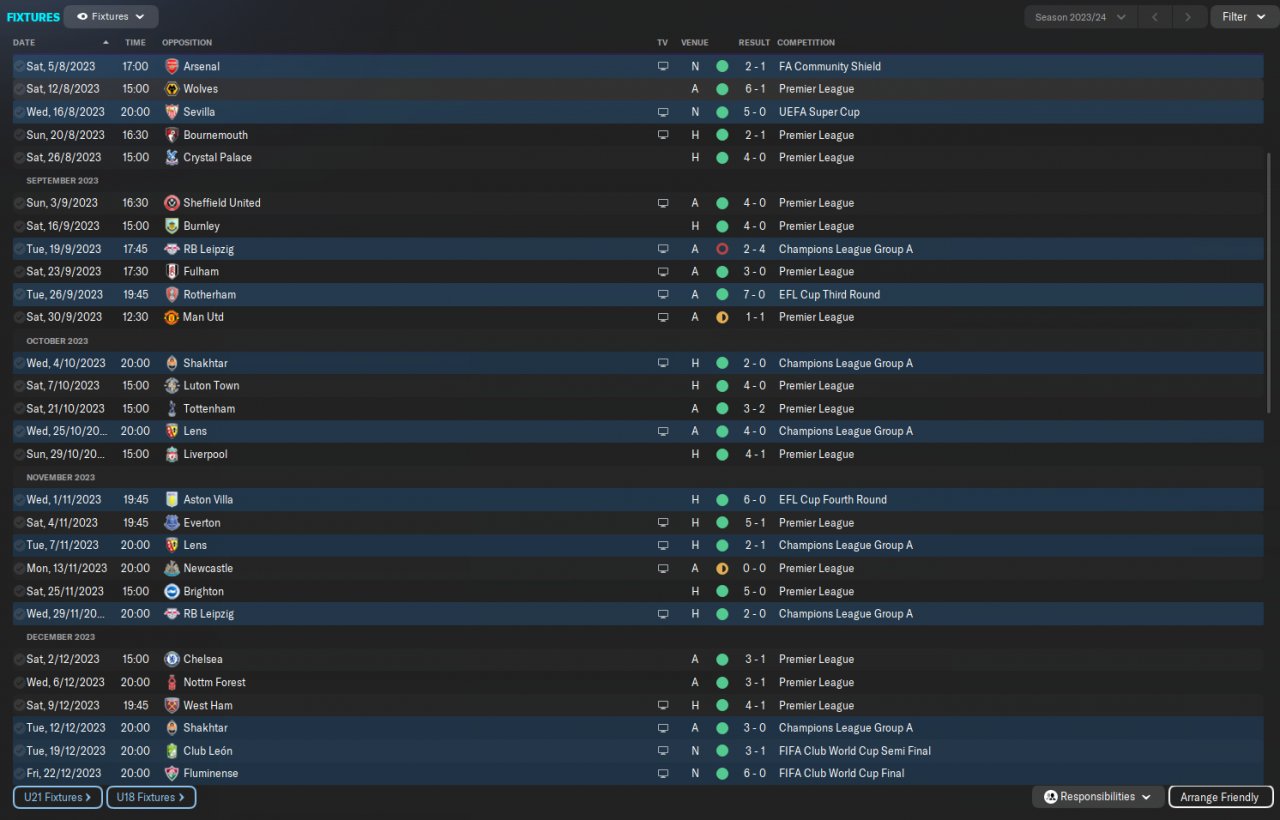Expand the Filter dropdown
The image size is (1280, 820).
(1244, 17)
